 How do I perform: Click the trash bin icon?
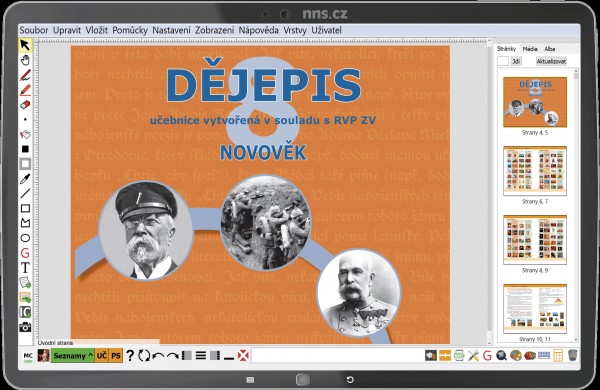(572, 356)
